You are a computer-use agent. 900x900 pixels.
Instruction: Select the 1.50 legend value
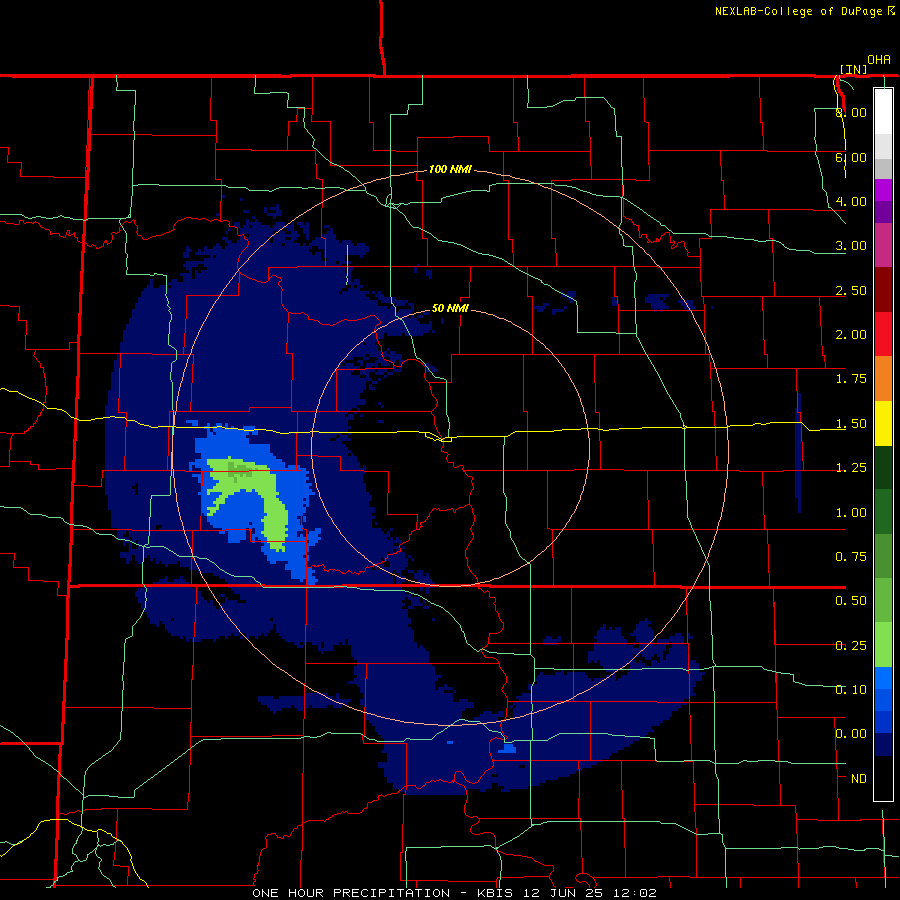pyautogui.click(x=851, y=424)
